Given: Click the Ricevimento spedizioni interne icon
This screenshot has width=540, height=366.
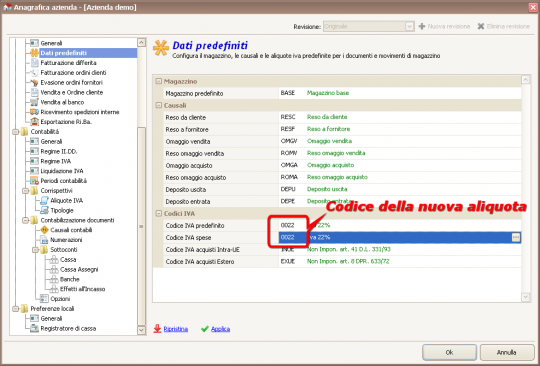Looking at the screenshot, I should pos(34,112).
